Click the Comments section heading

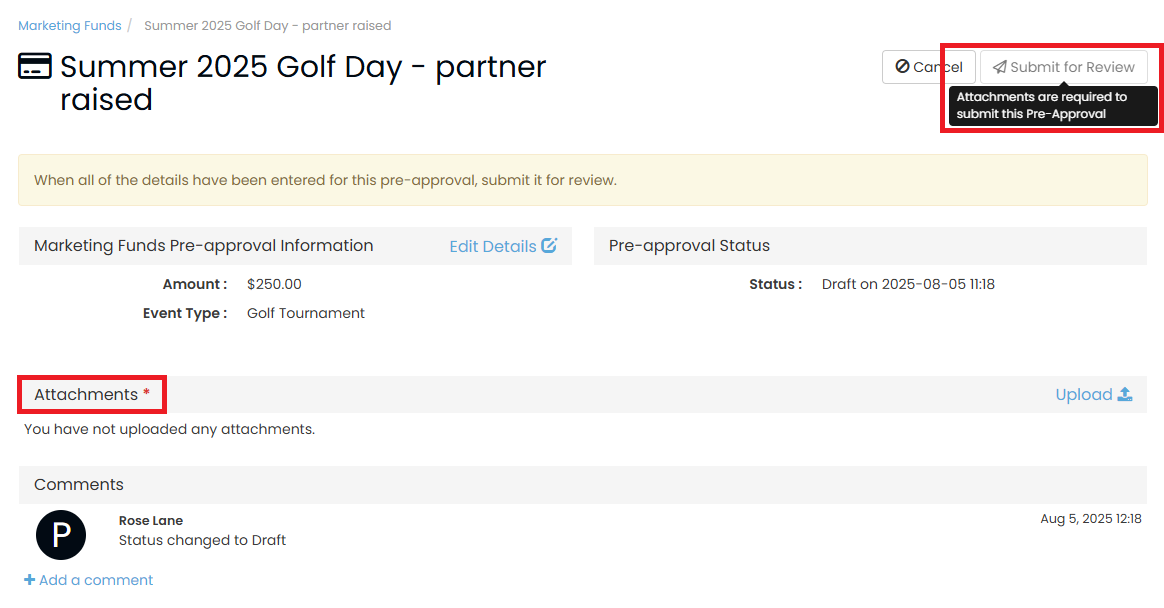coord(79,485)
